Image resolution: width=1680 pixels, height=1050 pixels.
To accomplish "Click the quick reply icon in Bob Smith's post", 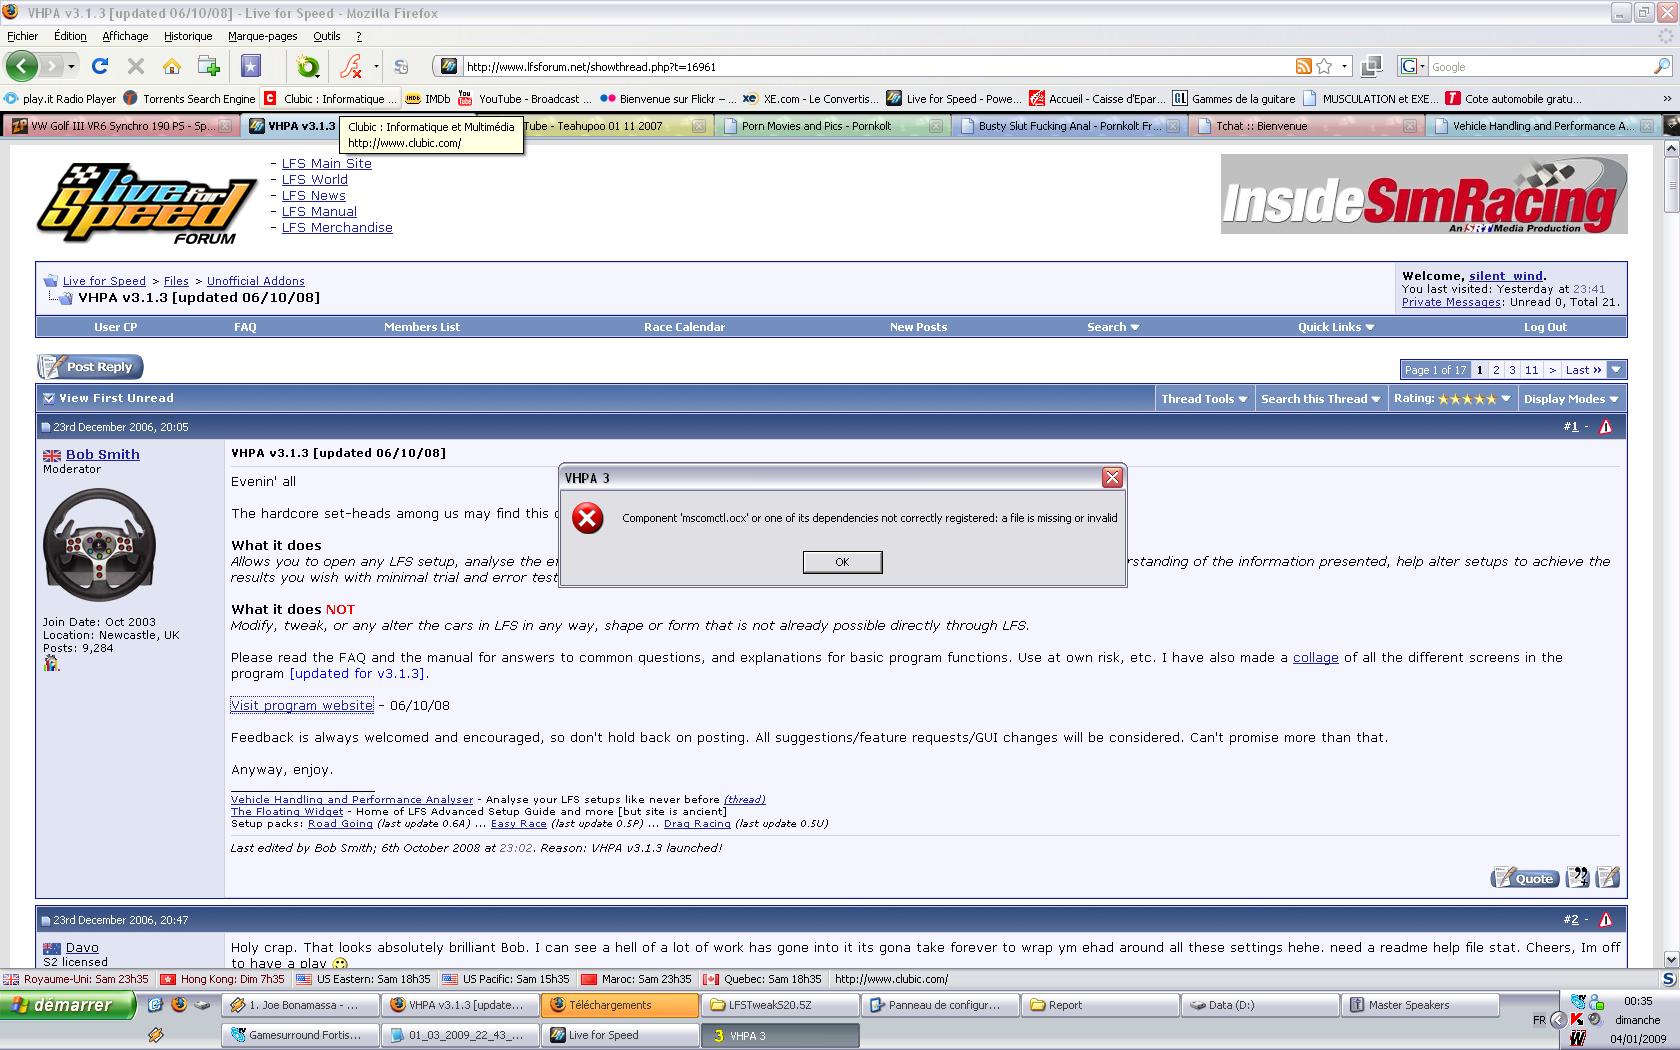I will tap(1608, 877).
